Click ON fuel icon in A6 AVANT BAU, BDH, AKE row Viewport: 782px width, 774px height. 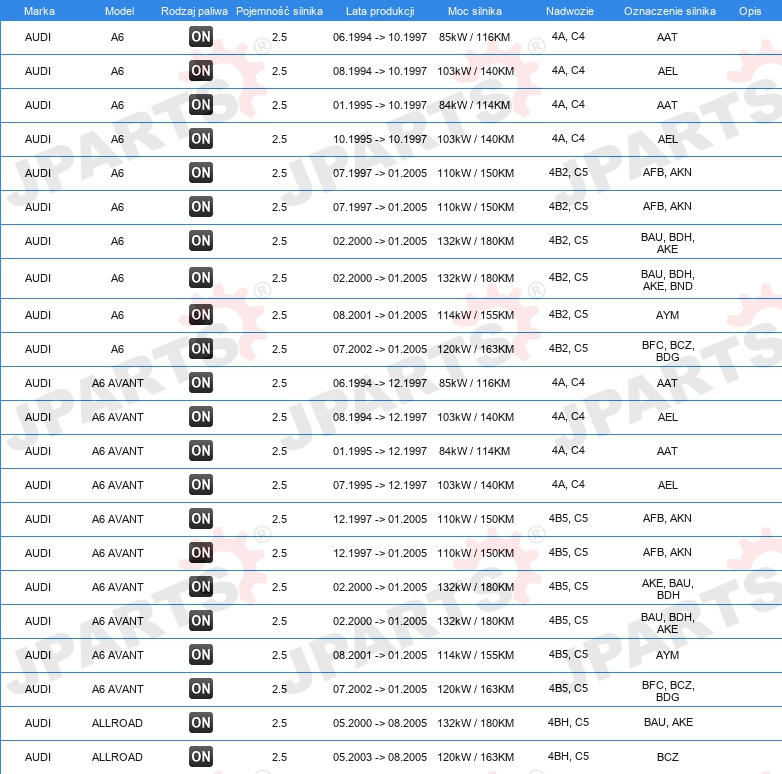[201, 620]
